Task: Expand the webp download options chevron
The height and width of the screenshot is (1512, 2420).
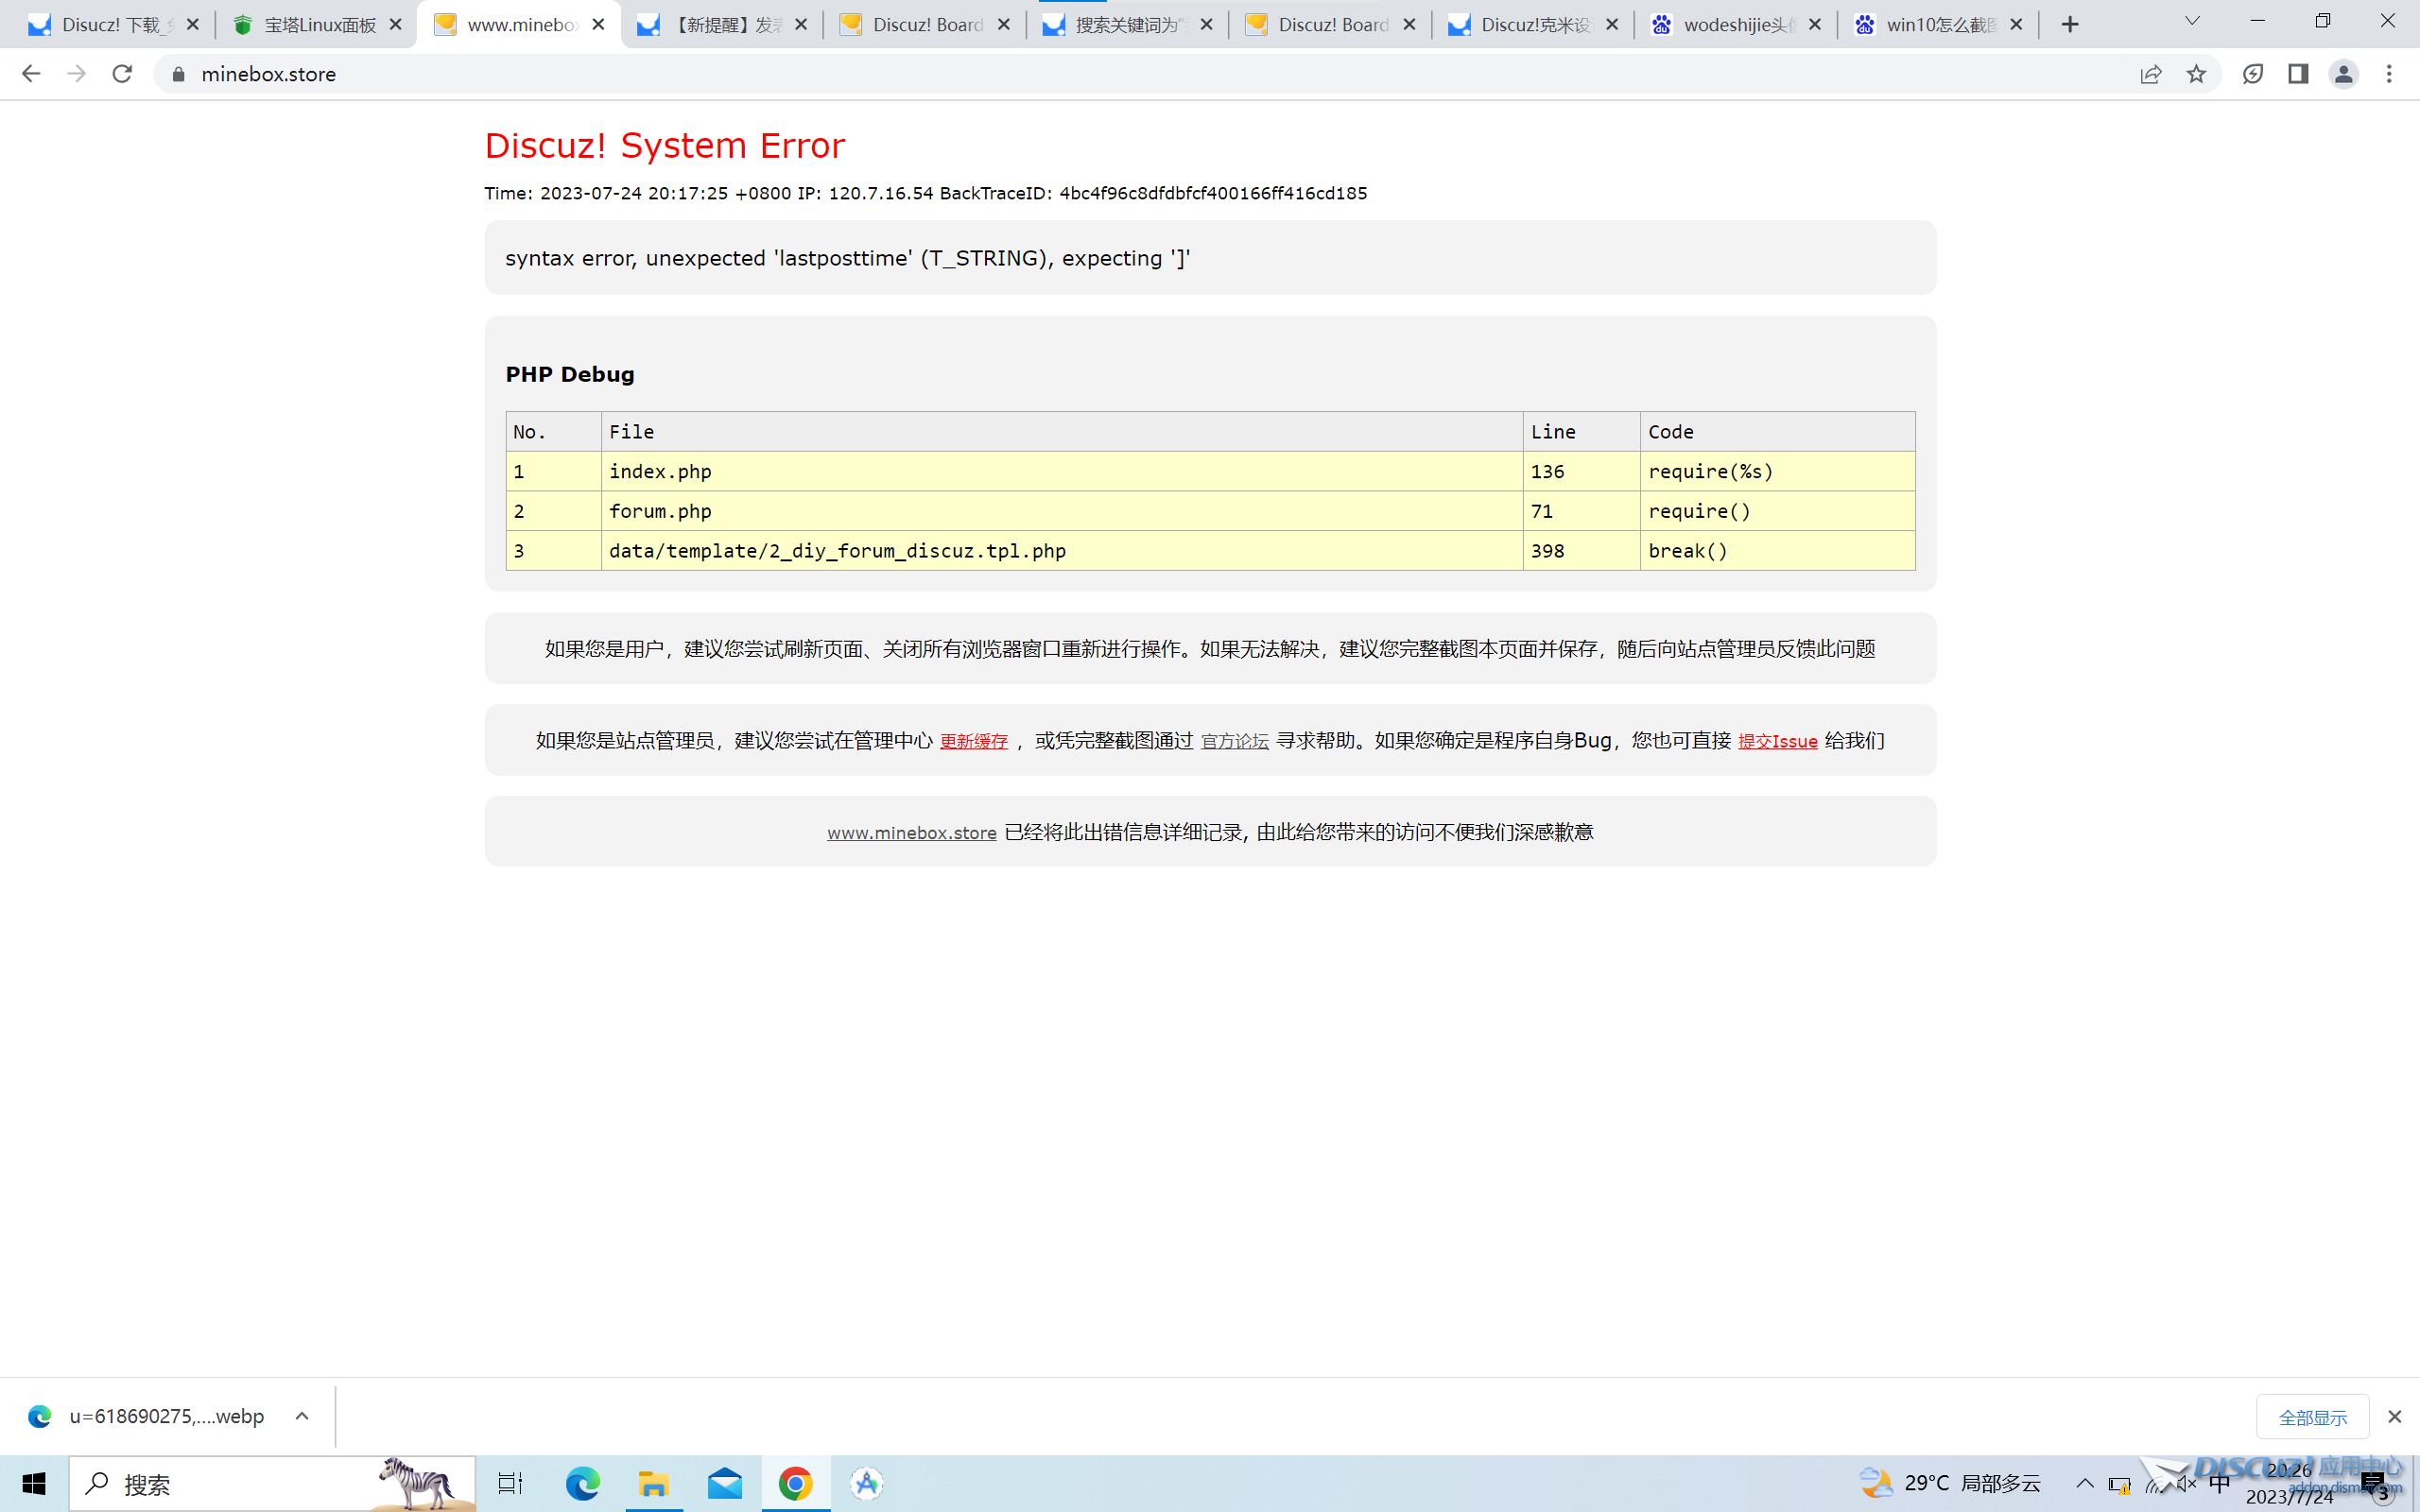Action: tap(302, 1416)
